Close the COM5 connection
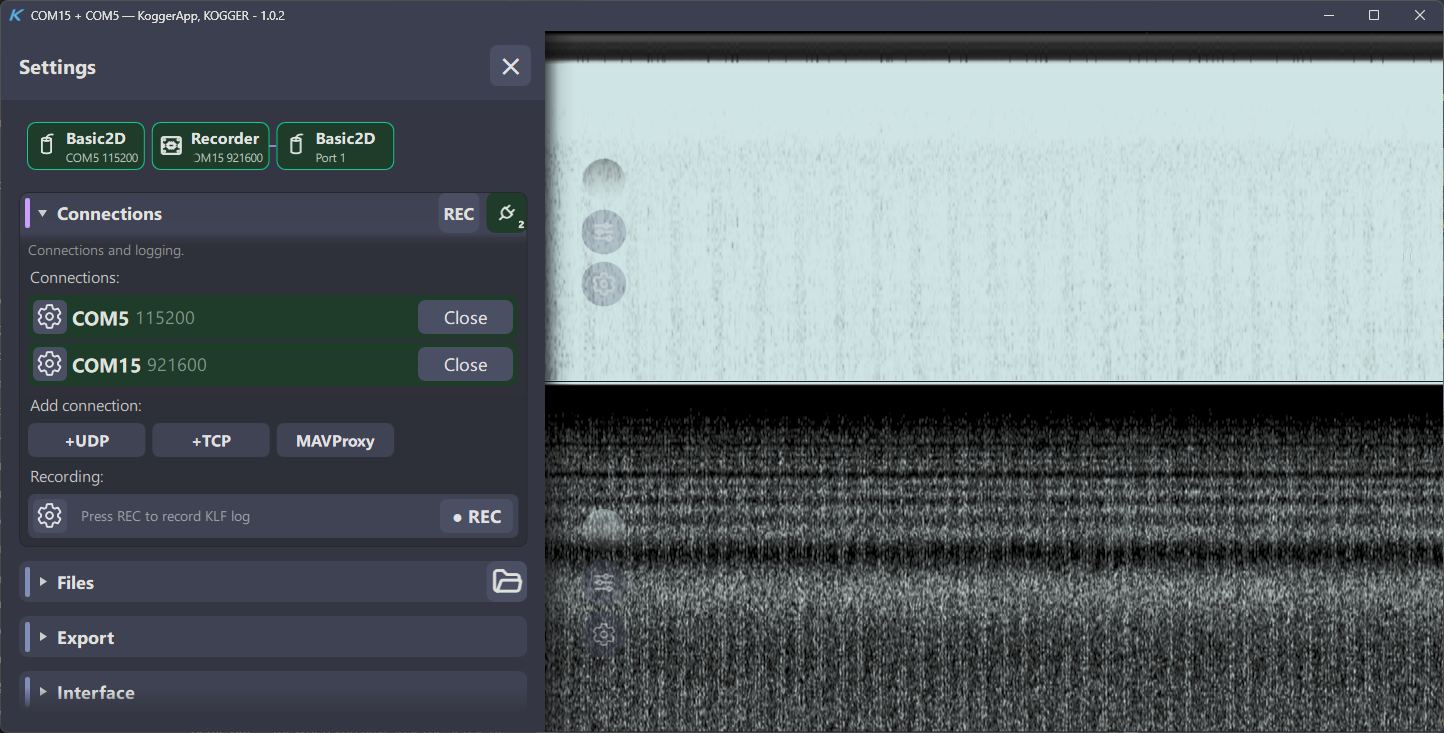Viewport: 1444px width, 733px height. tap(465, 318)
